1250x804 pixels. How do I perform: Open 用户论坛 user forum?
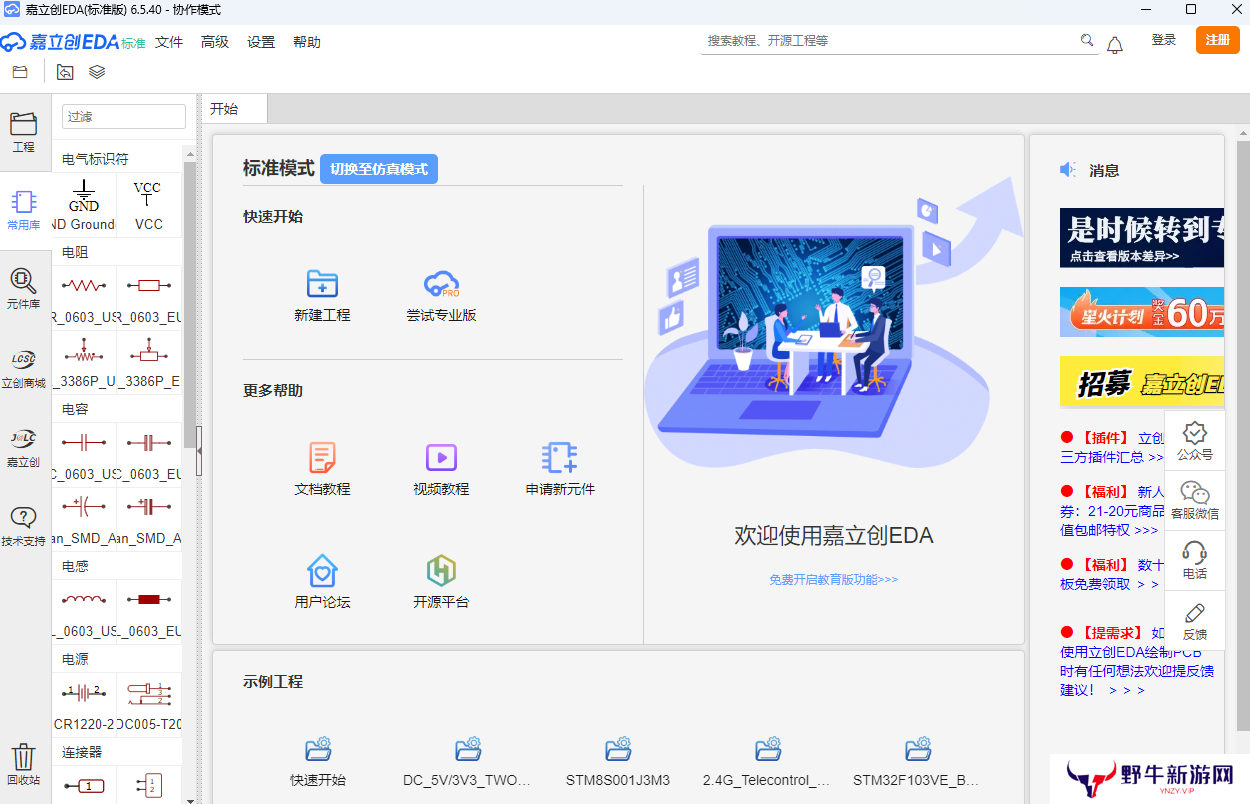[322, 582]
